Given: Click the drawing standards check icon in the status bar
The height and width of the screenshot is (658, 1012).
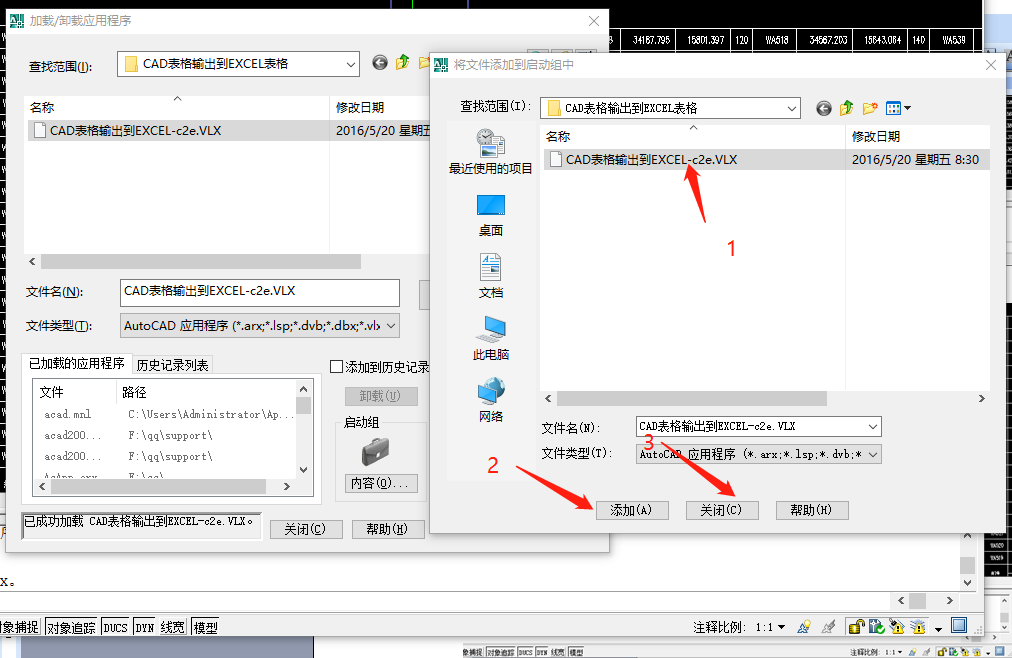Looking at the screenshot, I should pos(877,626).
